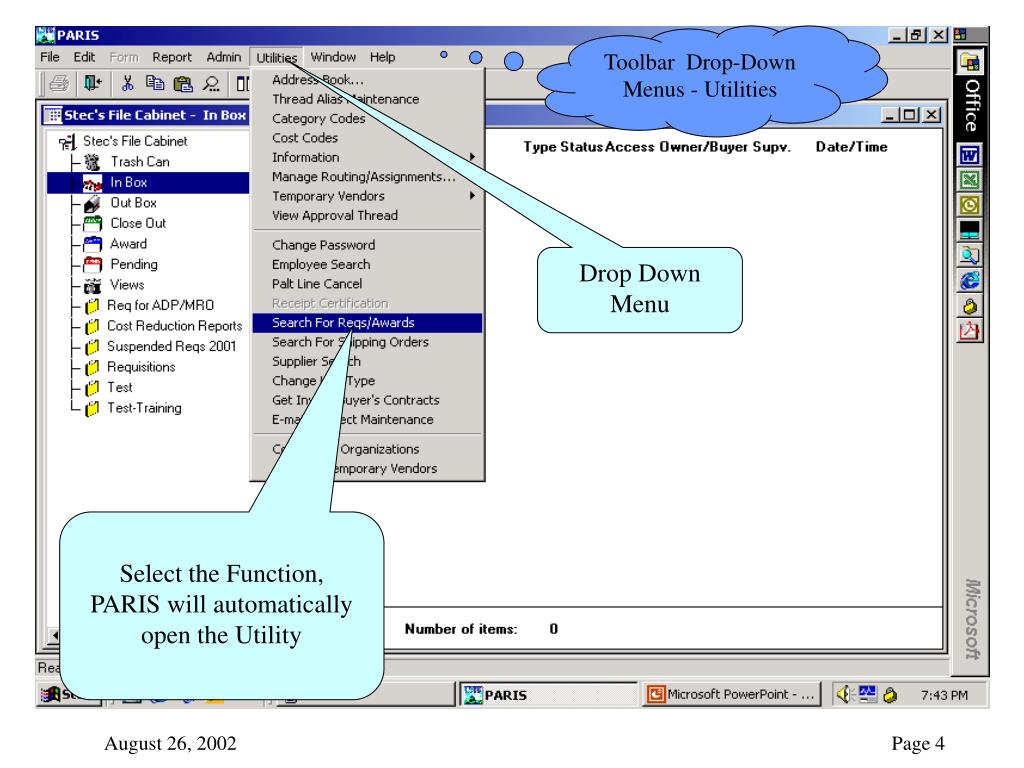Viewport: 1024px width, 768px height.
Task: Click the network monitor tray icon
Action: click(867, 694)
